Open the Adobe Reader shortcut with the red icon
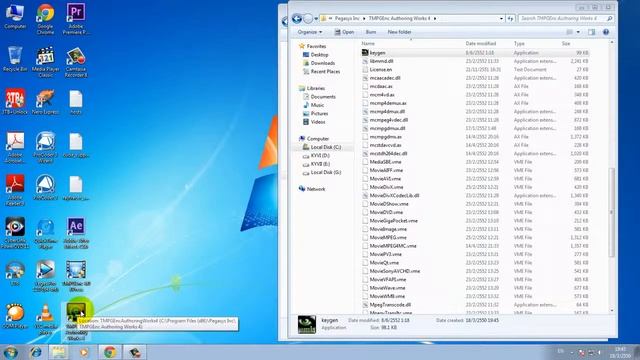 [15, 190]
